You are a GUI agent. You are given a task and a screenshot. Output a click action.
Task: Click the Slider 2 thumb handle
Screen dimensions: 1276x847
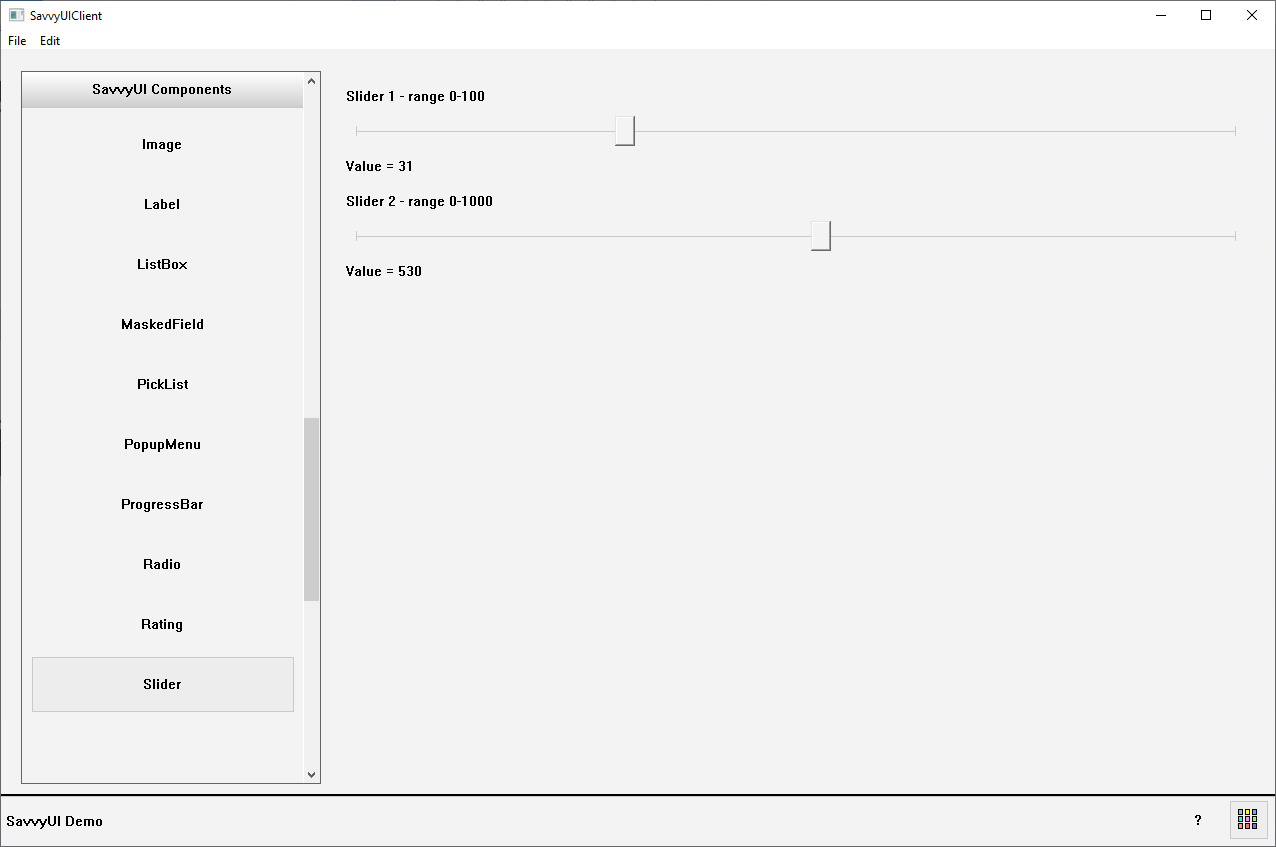(x=821, y=236)
